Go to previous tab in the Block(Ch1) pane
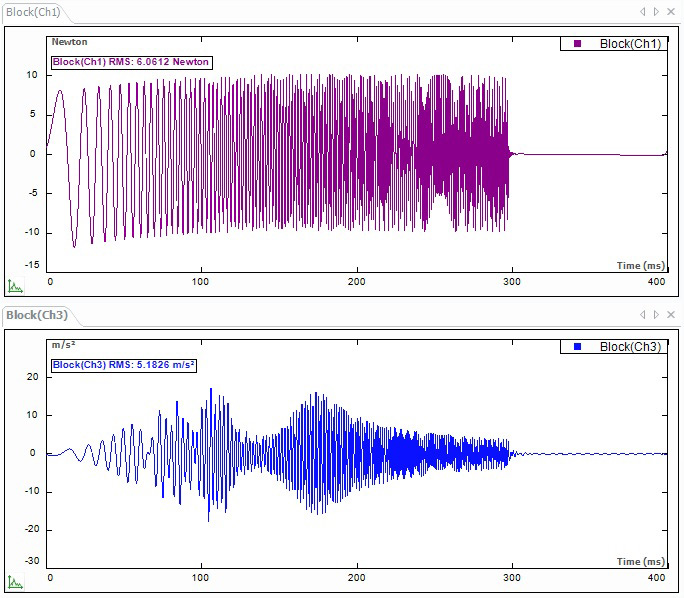The image size is (684, 598). [x=643, y=12]
